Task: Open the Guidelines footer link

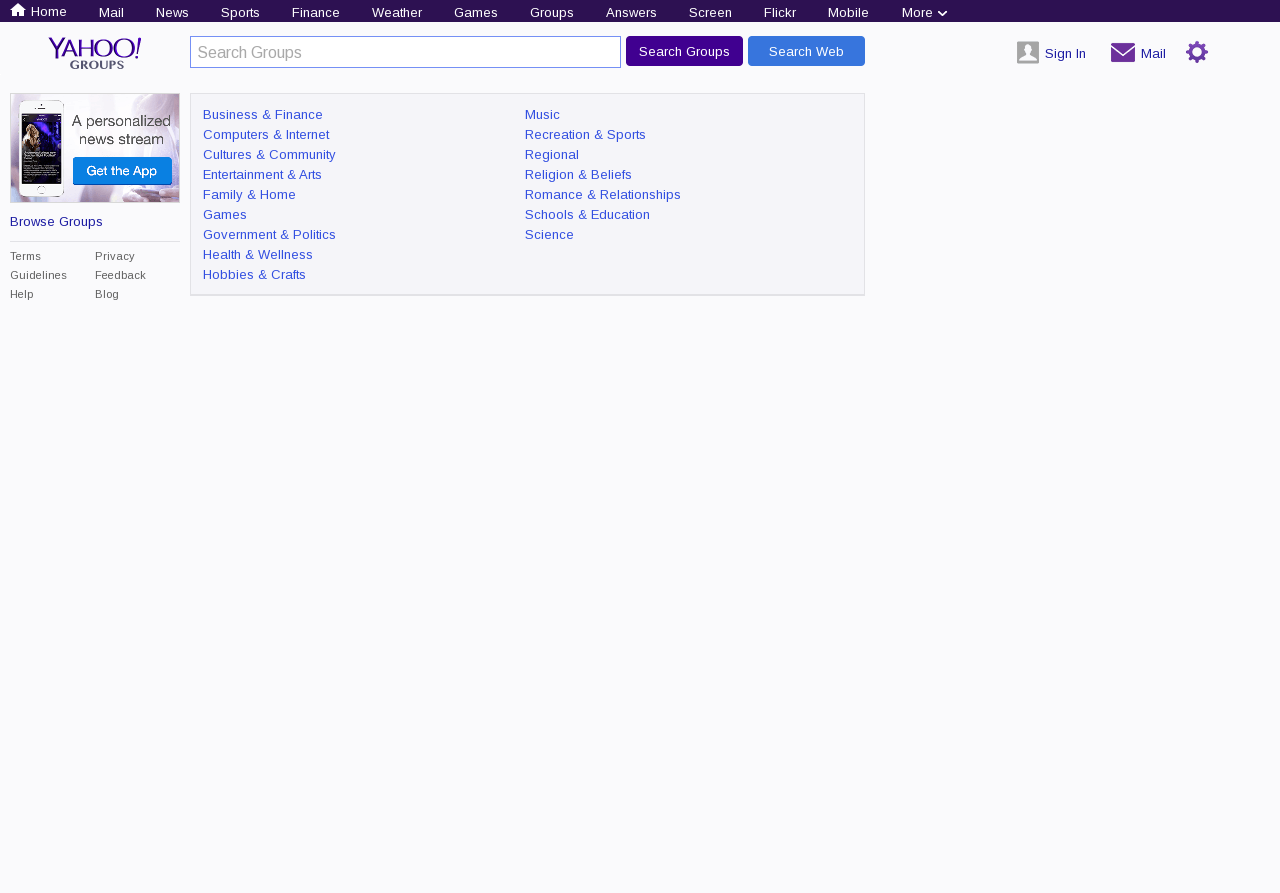Action: coord(39,275)
